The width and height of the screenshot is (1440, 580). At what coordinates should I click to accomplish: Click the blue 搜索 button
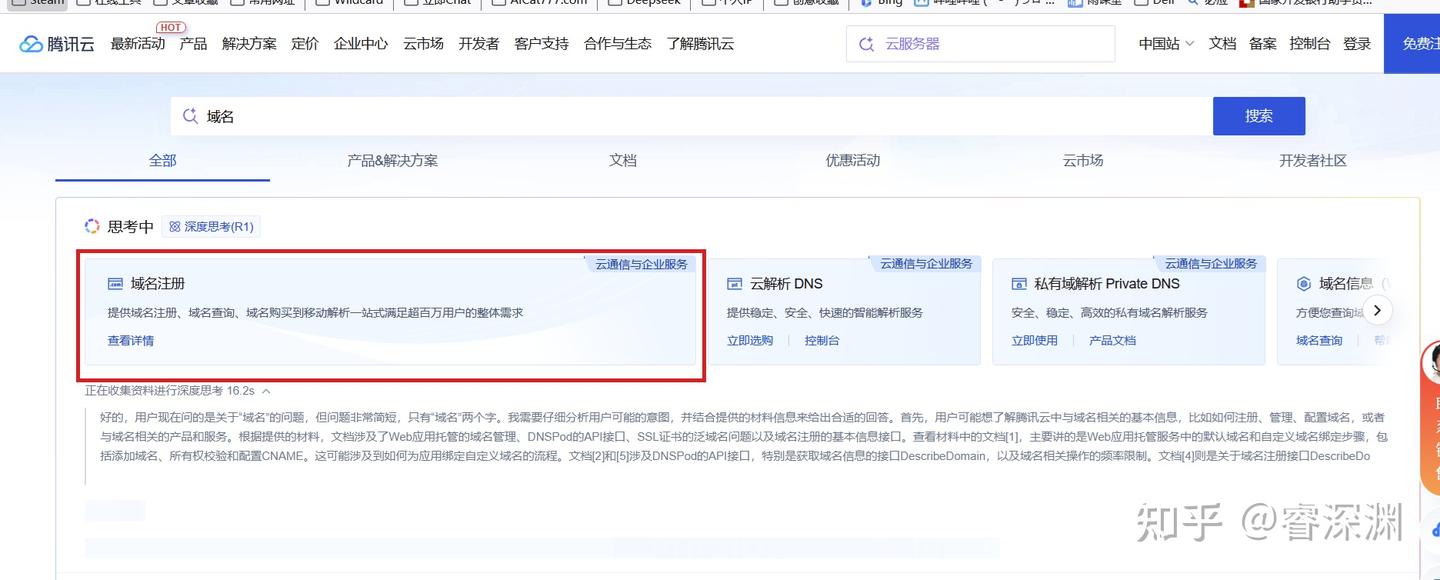click(x=1258, y=115)
